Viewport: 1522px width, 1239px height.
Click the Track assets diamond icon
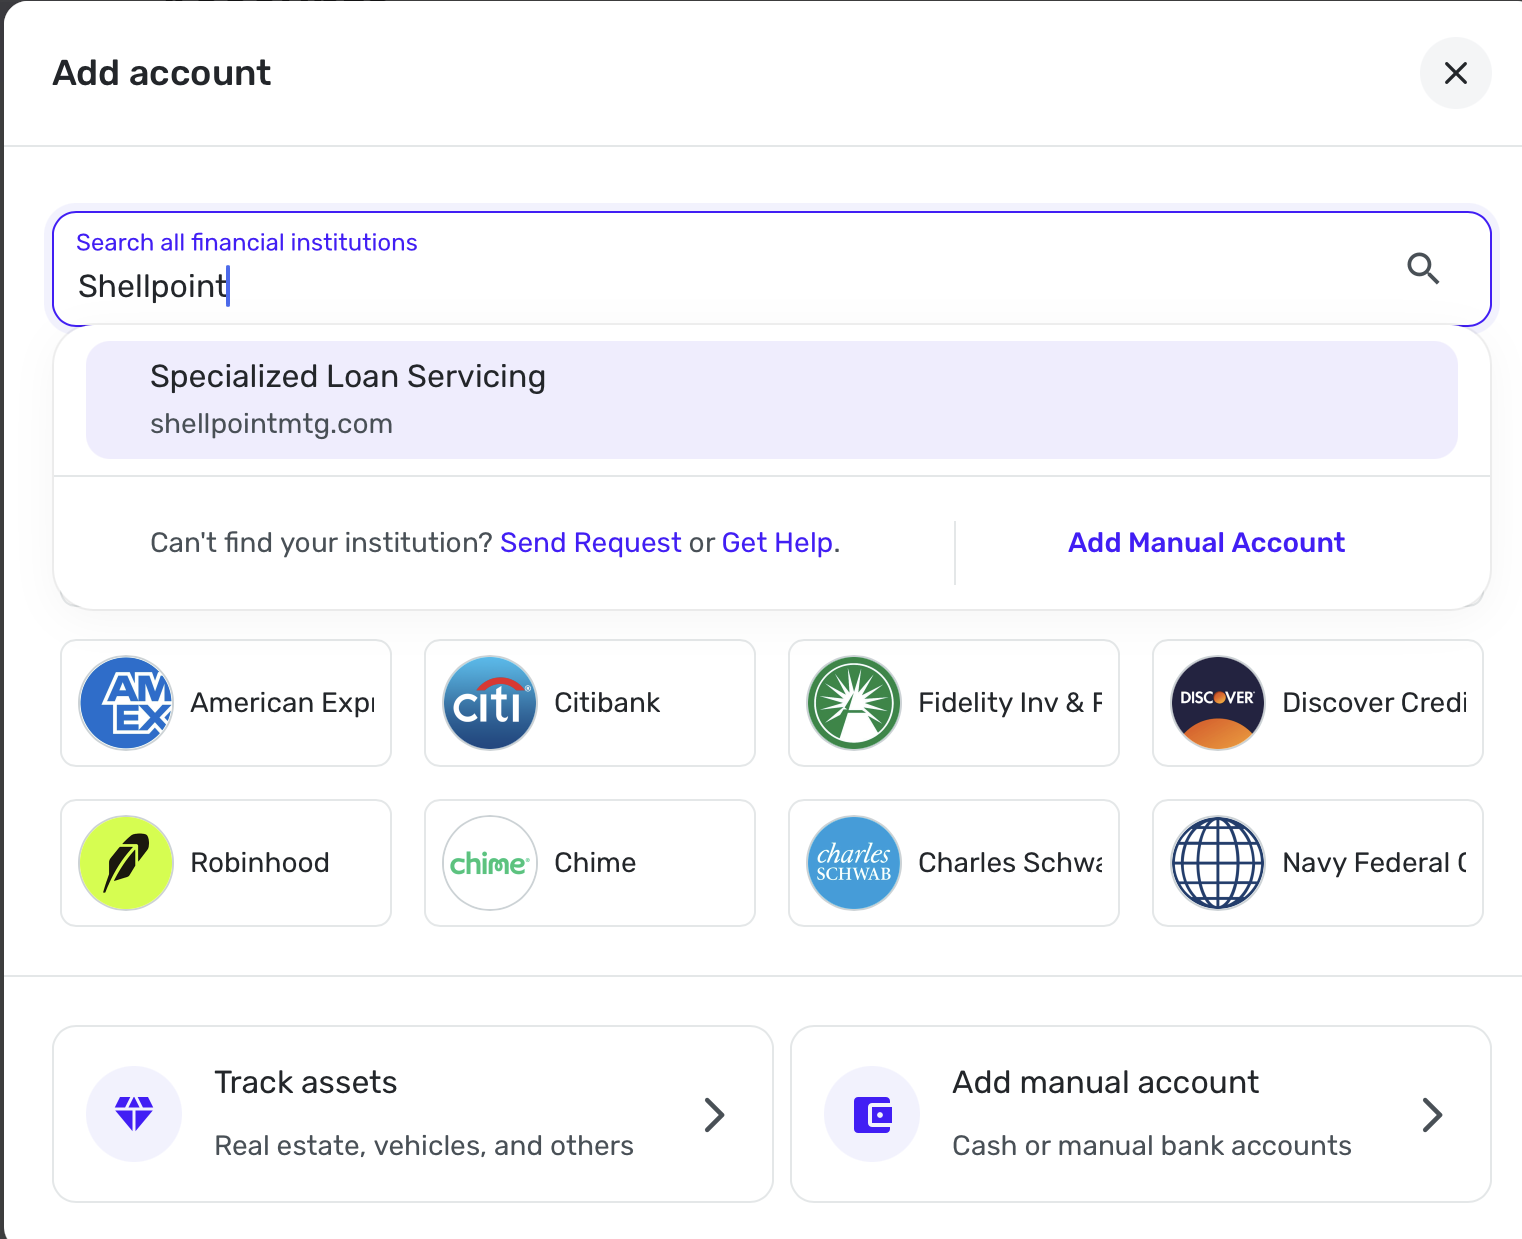(x=134, y=1114)
